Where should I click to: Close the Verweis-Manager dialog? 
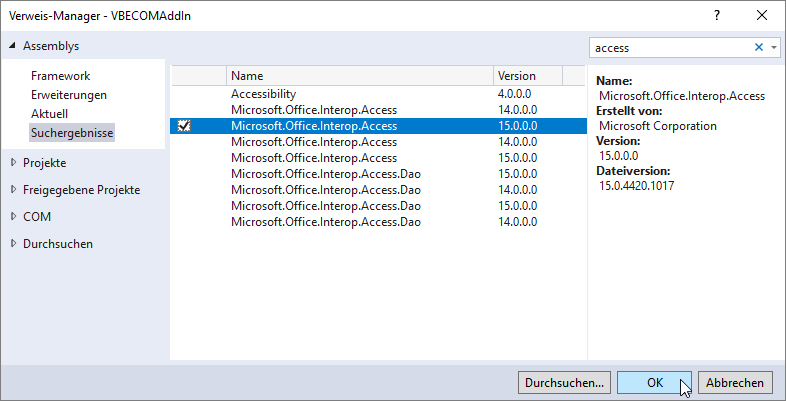point(762,16)
